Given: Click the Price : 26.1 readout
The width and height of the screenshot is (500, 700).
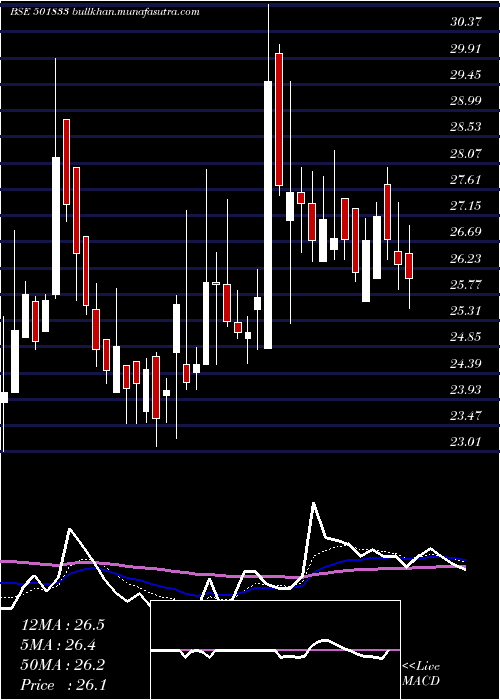Looking at the screenshot, I should click(x=64, y=684).
